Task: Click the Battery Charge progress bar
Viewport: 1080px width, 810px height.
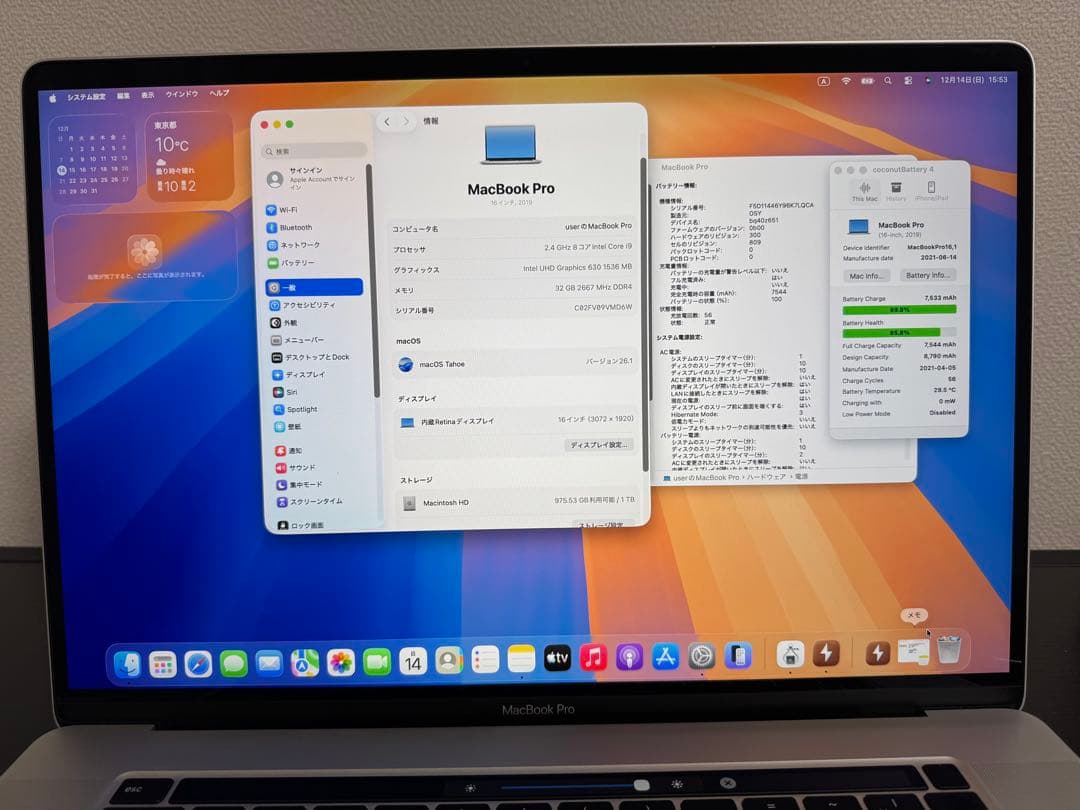Action: pyautogui.click(x=899, y=309)
